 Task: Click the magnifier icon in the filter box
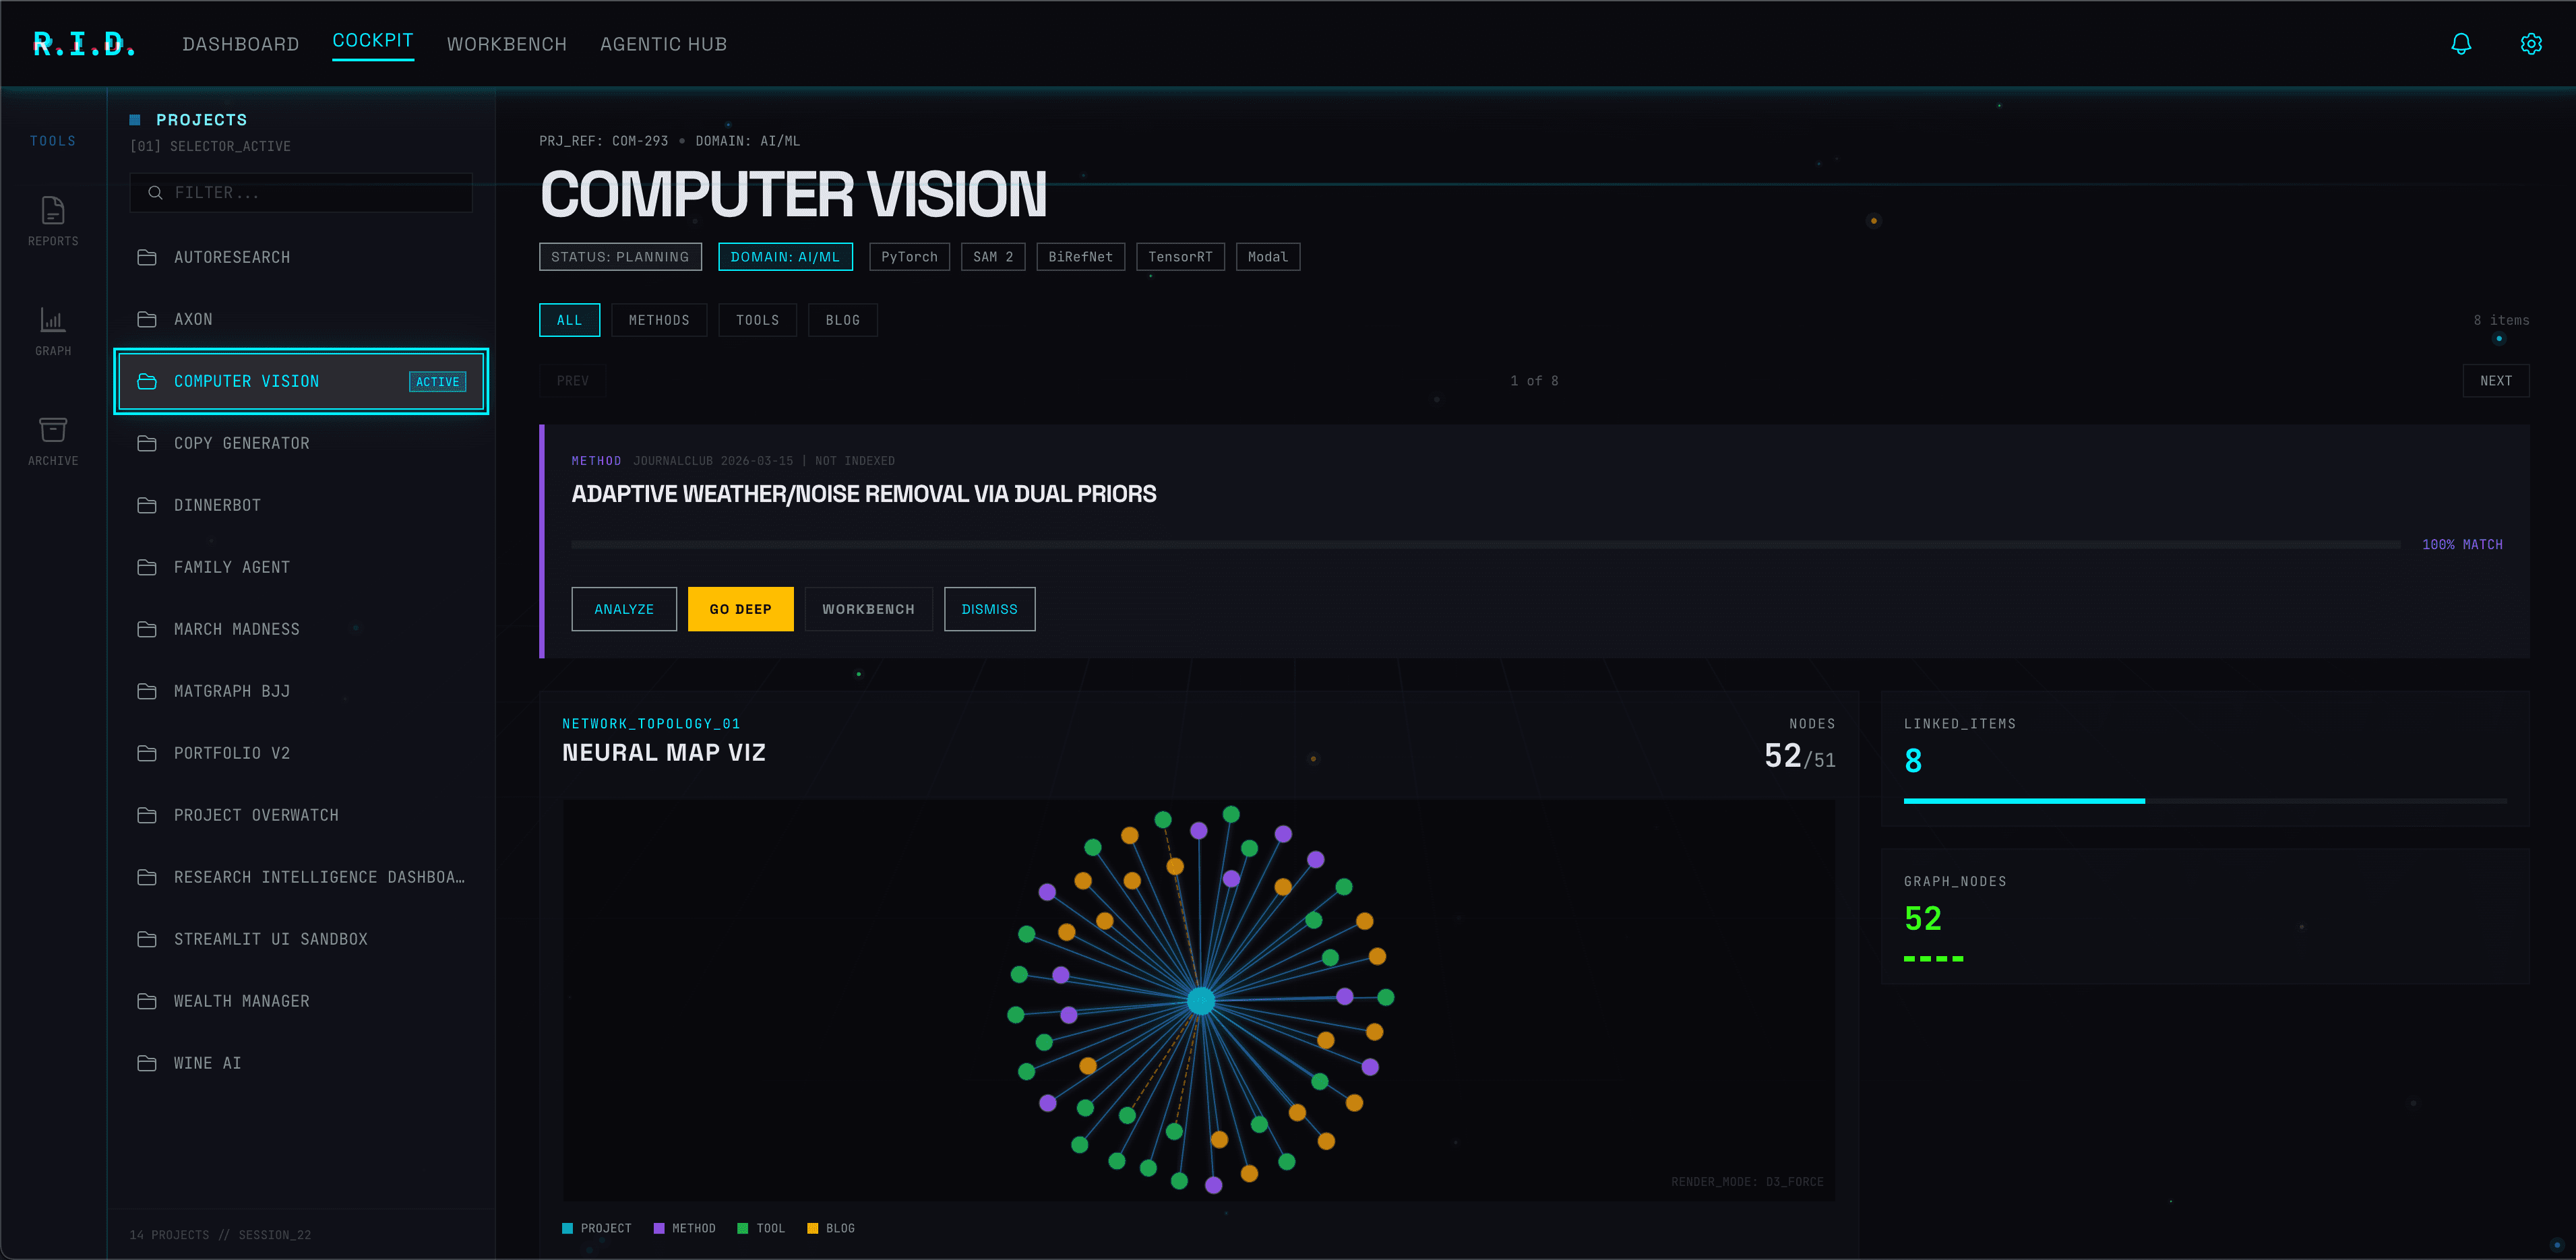coord(156,192)
